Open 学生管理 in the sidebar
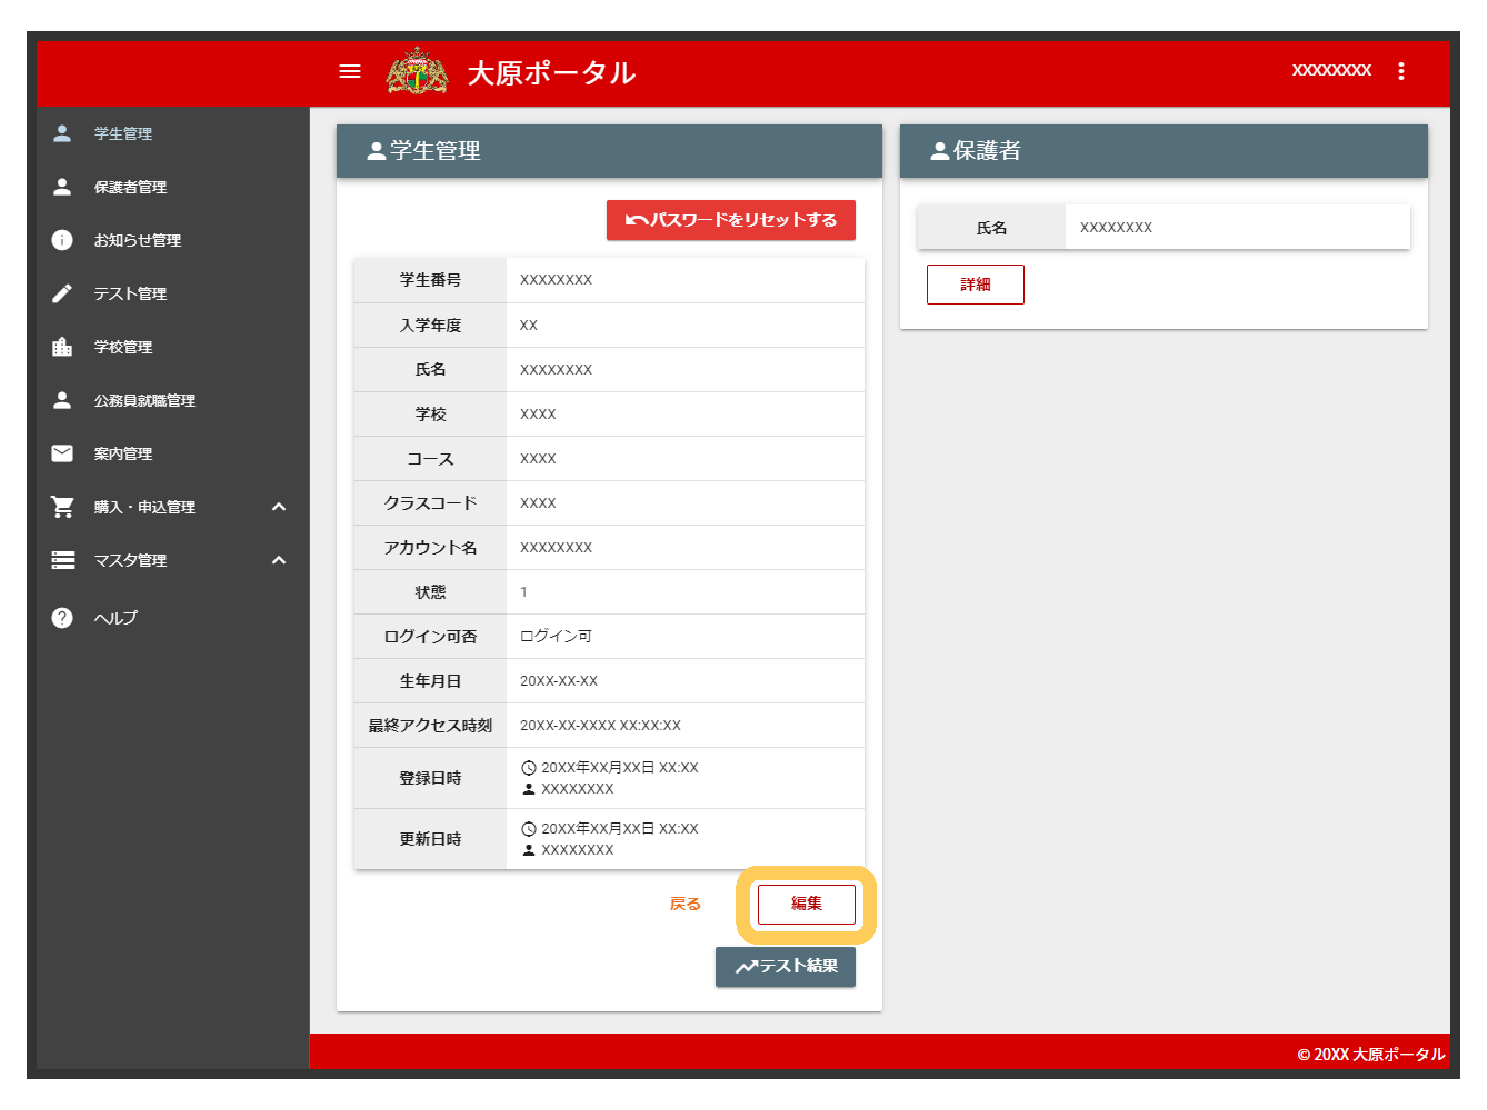Screen dimensions: 1487x1110 (123, 134)
